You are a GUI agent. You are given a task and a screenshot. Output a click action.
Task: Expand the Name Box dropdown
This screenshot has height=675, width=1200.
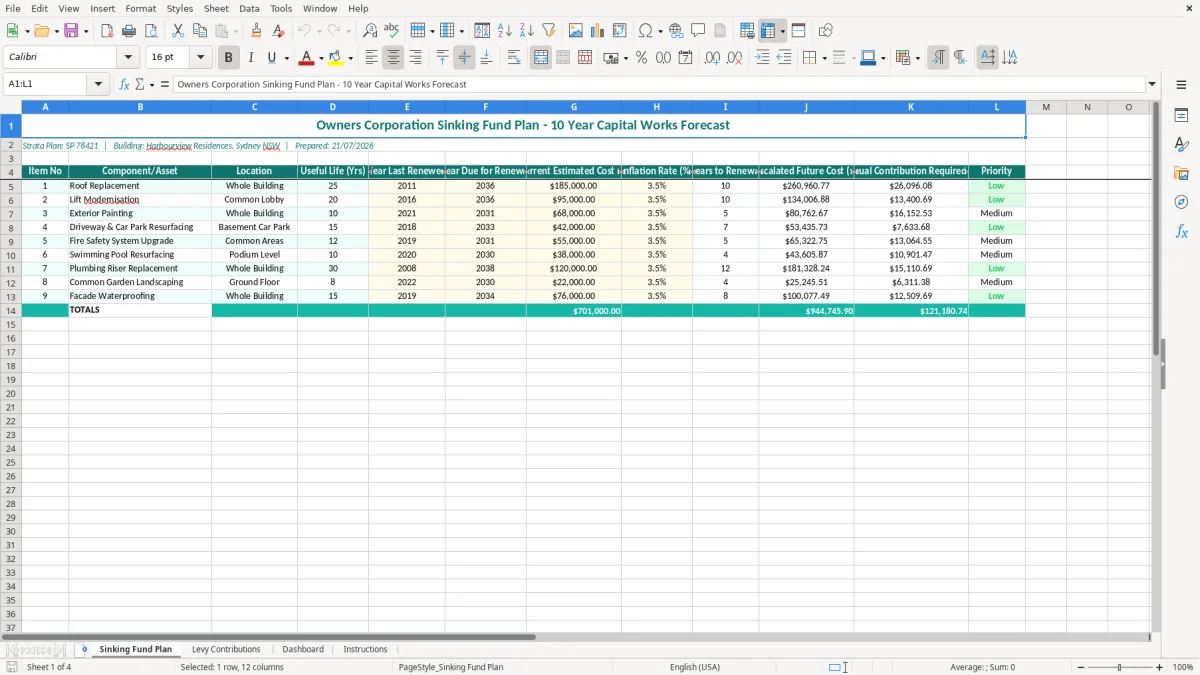tap(99, 85)
